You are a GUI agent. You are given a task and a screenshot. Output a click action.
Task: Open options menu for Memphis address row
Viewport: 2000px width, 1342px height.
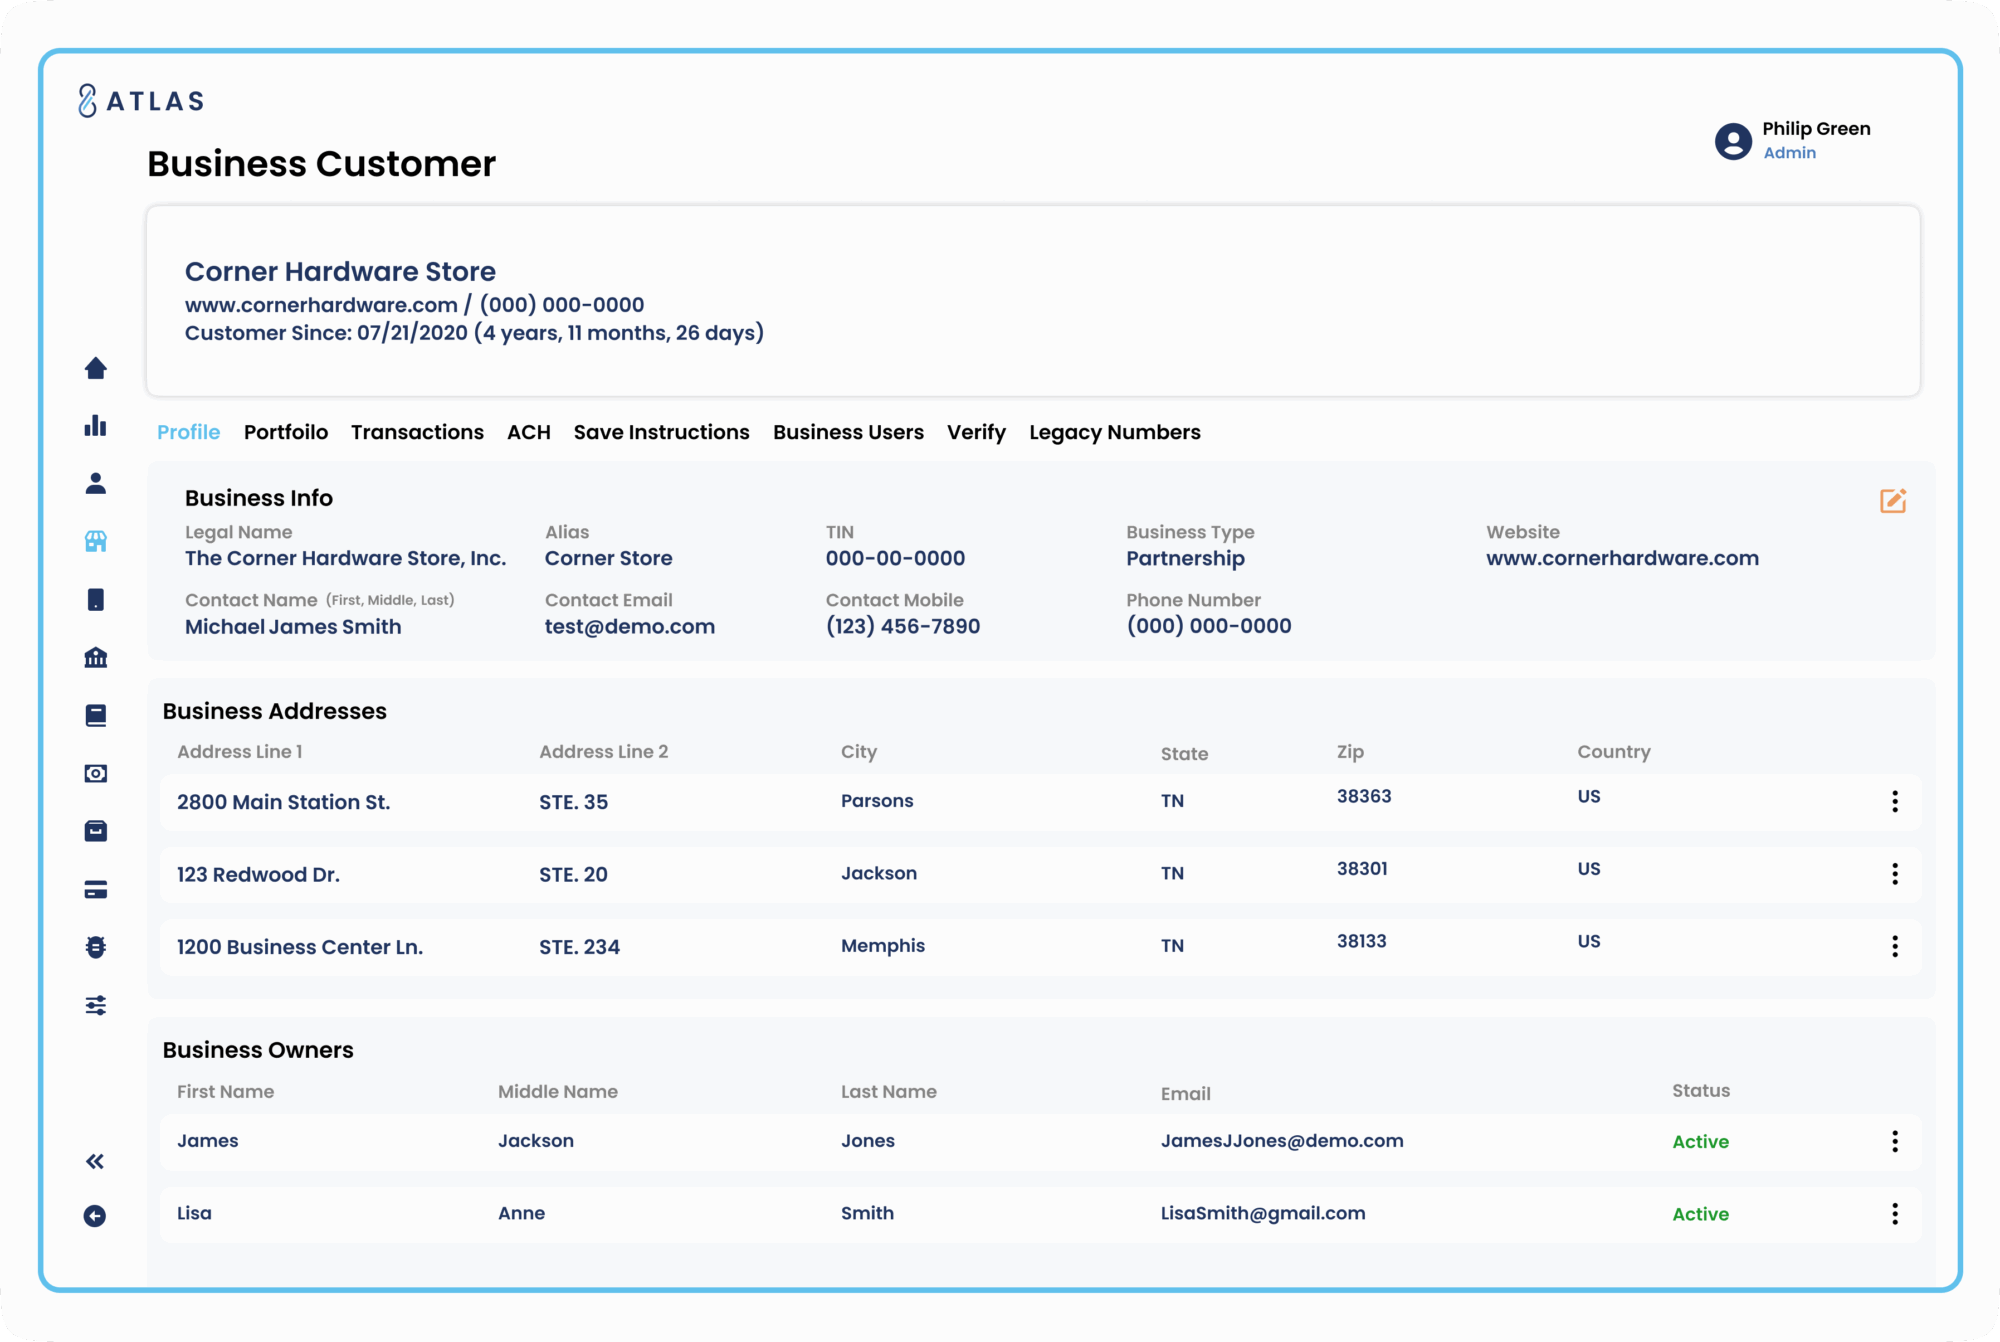point(1894,946)
